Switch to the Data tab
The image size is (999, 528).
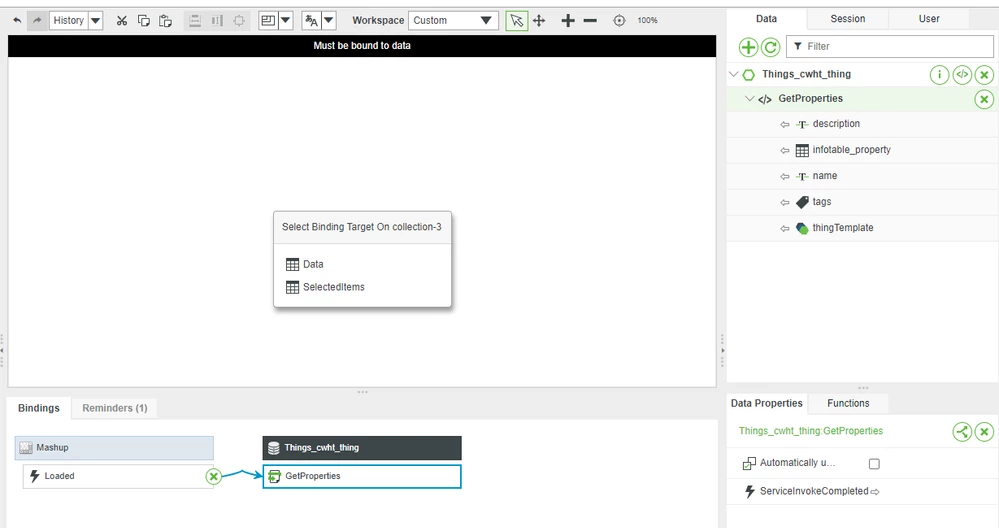click(766, 18)
